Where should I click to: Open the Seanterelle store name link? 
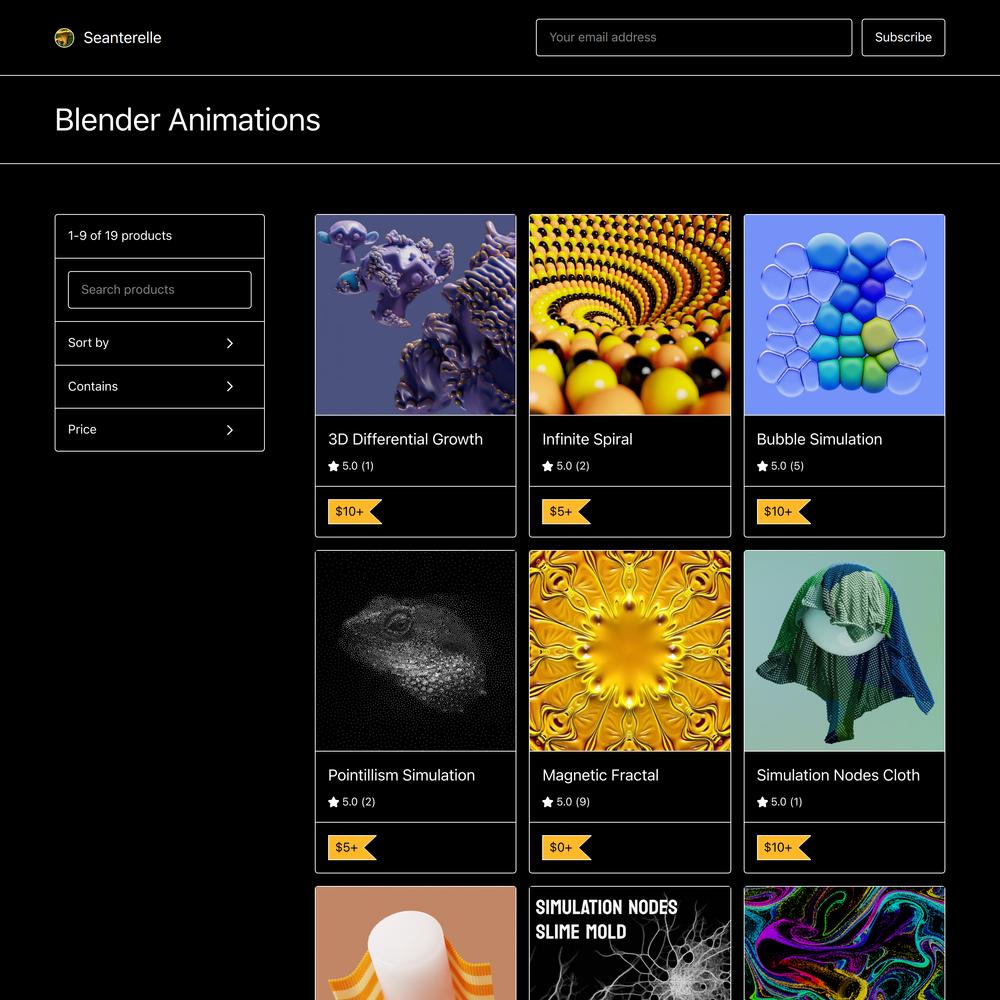tap(122, 38)
